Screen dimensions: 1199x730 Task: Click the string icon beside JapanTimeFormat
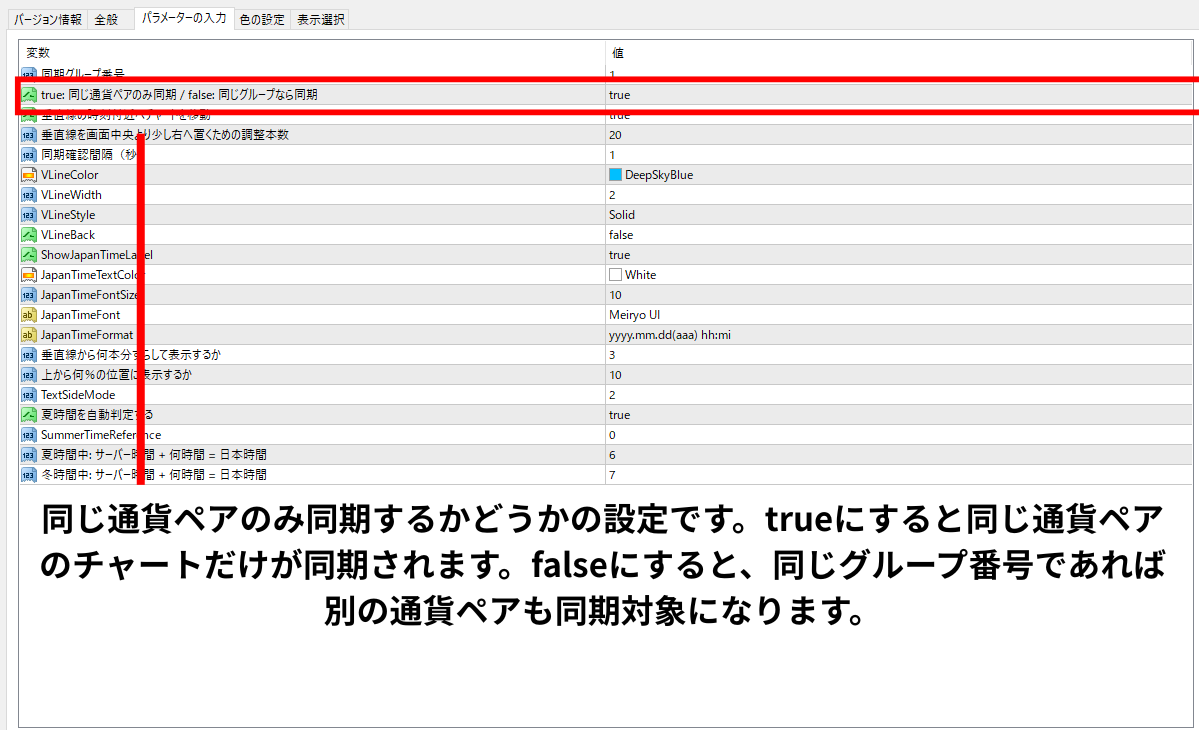pos(29,335)
